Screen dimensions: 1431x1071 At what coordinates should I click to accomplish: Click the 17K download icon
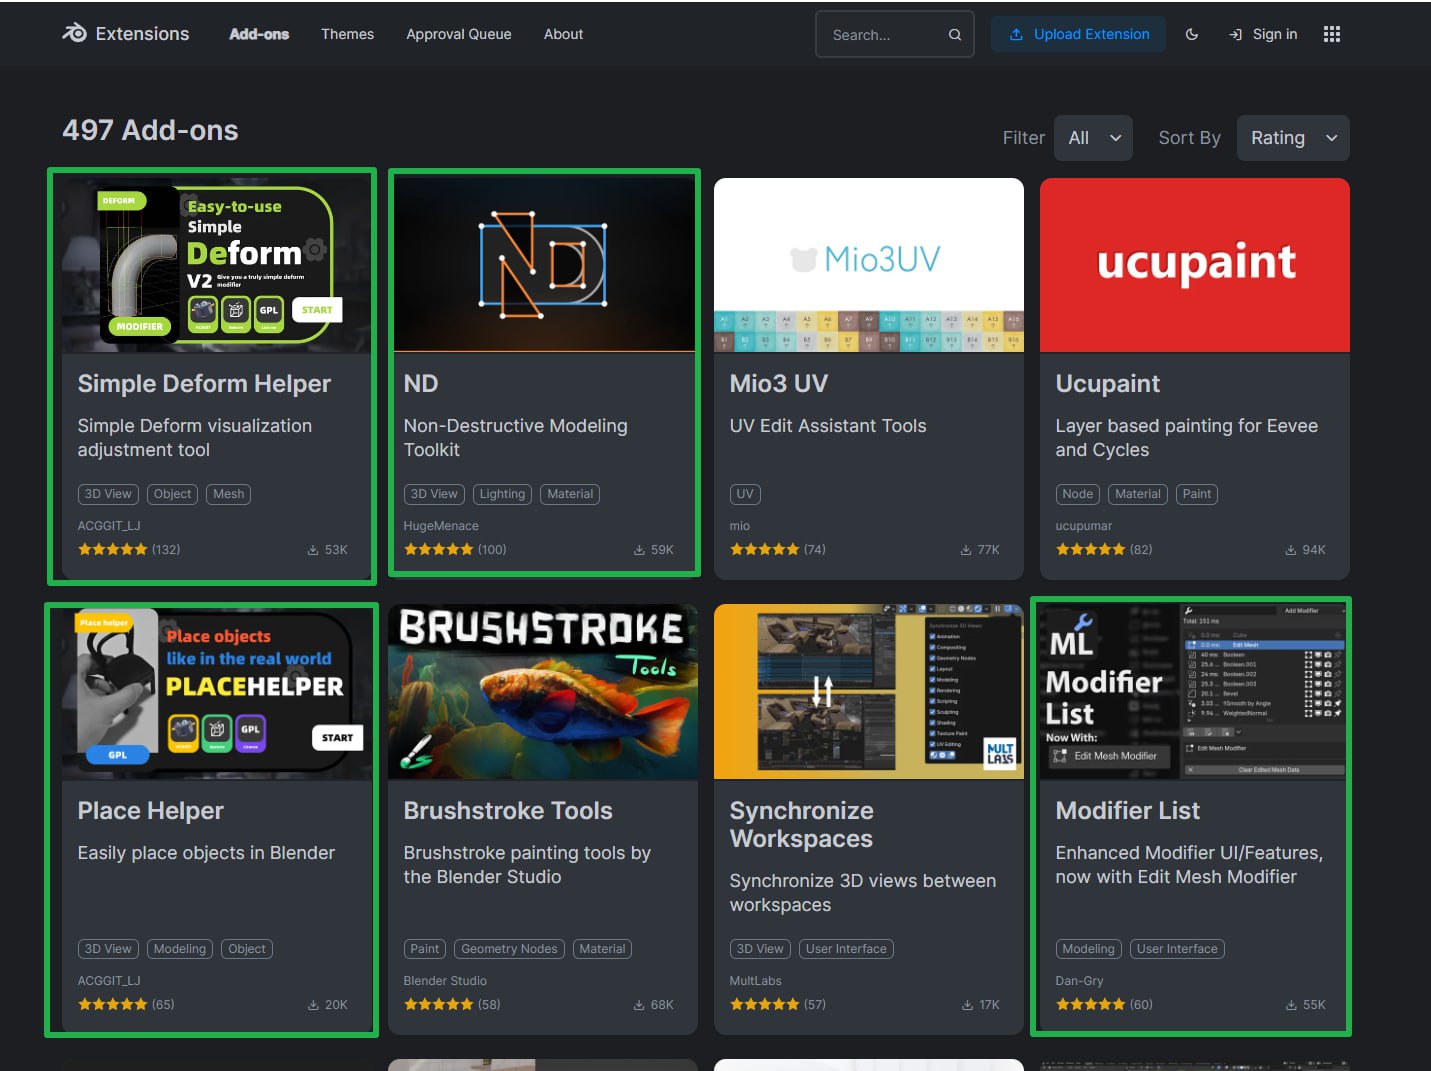click(967, 1005)
